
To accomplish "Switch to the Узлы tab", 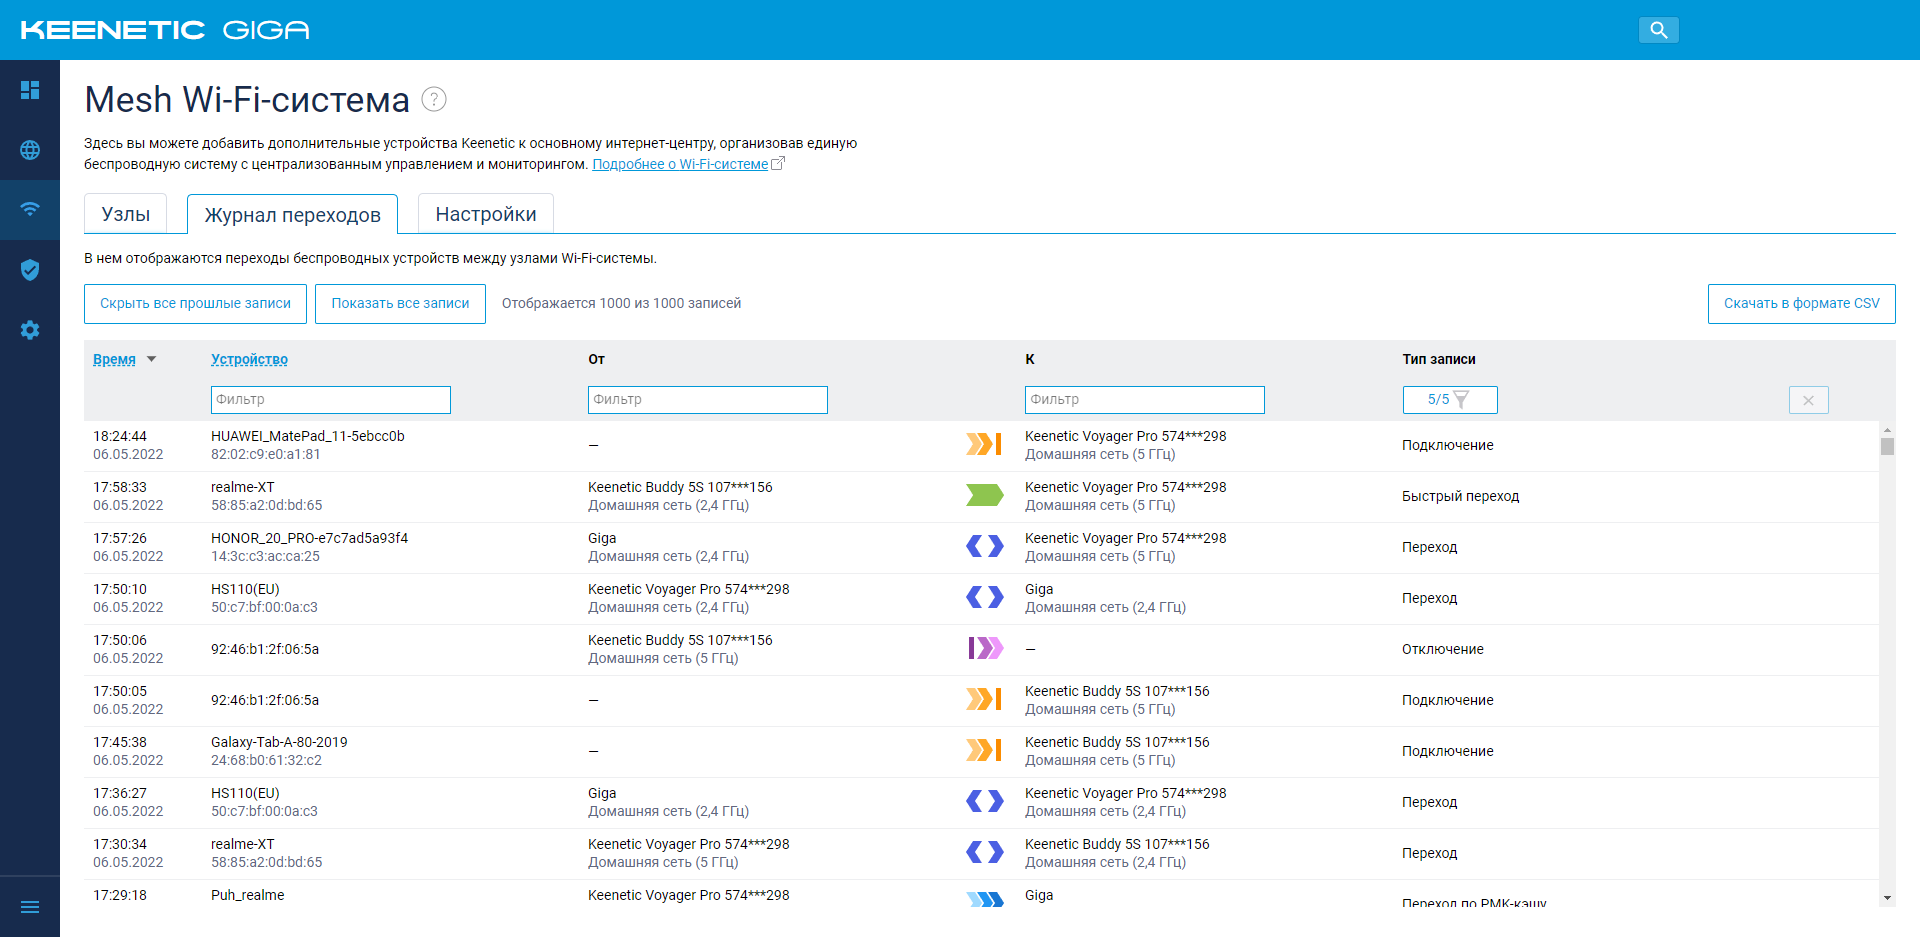I will (125, 214).
